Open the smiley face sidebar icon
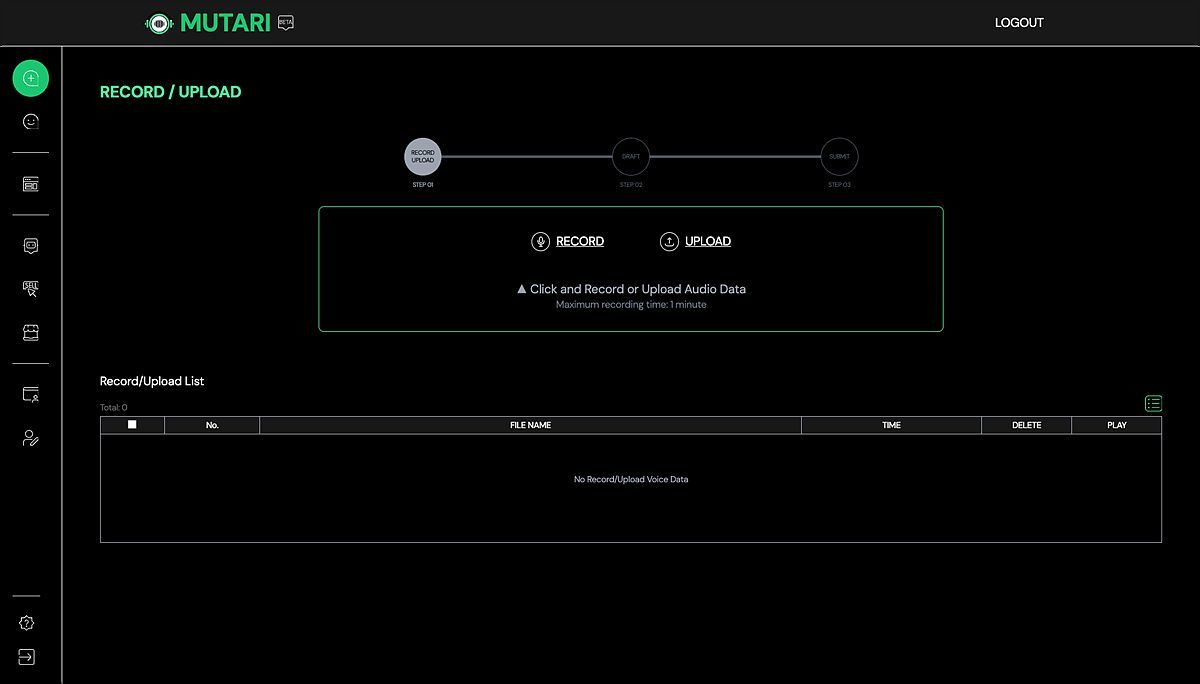The width and height of the screenshot is (1200, 684). (x=31, y=122)
